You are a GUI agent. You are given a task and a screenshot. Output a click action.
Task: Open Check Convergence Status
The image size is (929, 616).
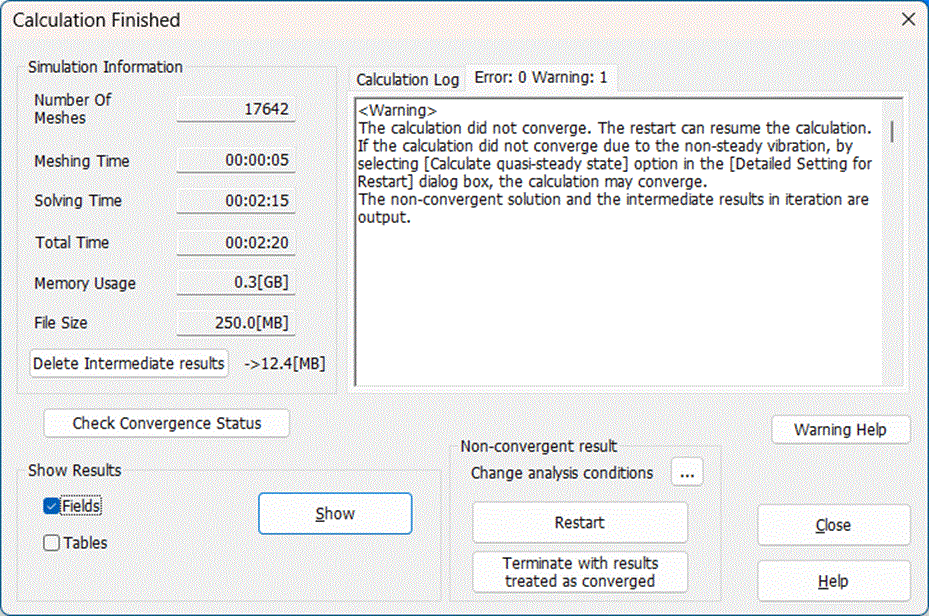166,424
